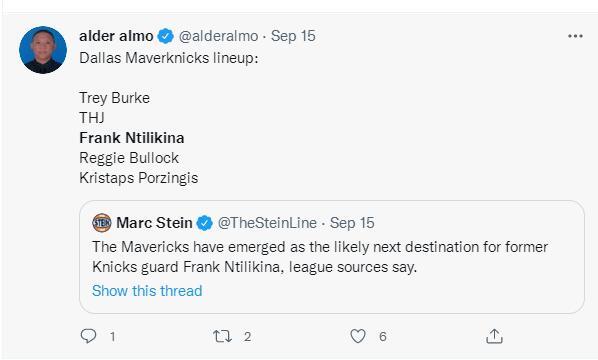Viewport: 598px width, 360px height.
Task: Click the Marc Stein display name
Action: pyautogui.click(x=154, y=223)
